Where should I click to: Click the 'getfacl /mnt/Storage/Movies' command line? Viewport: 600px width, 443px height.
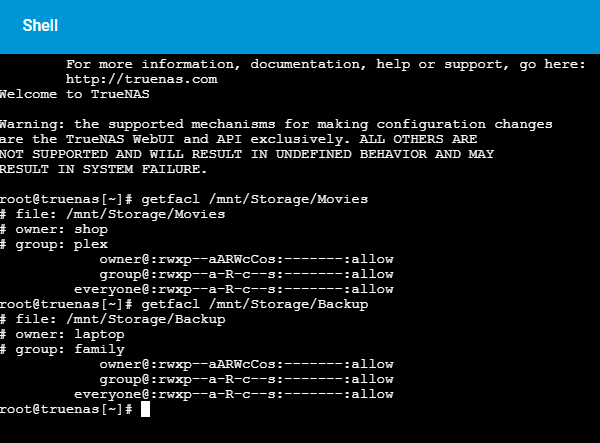[x=184, y=199]
